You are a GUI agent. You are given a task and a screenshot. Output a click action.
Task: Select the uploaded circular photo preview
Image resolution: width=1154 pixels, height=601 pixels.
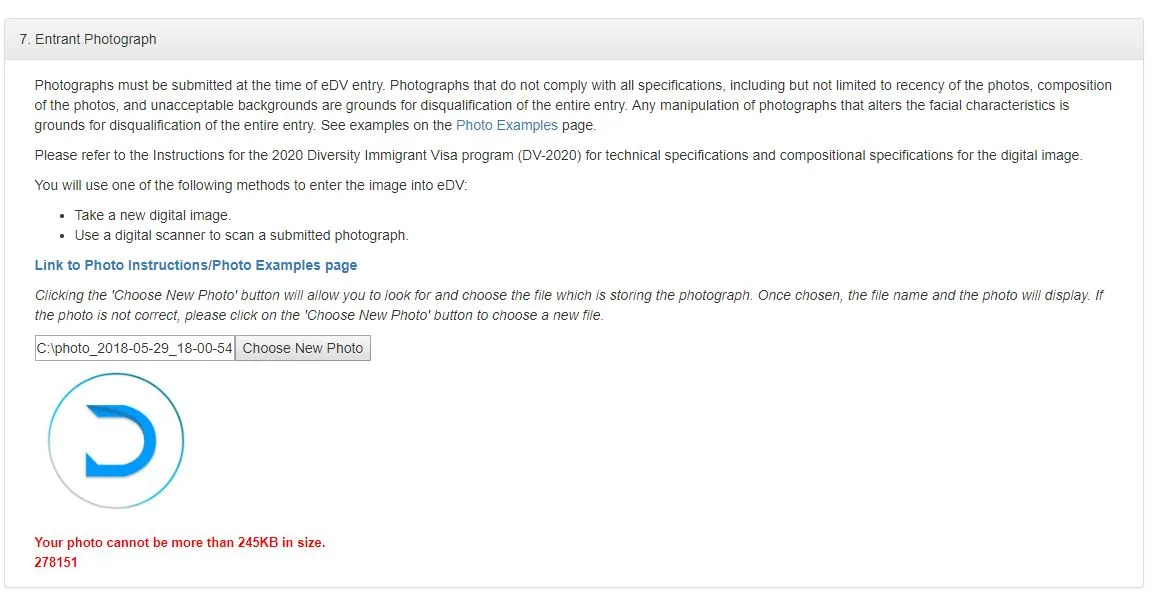click(x=116, y=441)
